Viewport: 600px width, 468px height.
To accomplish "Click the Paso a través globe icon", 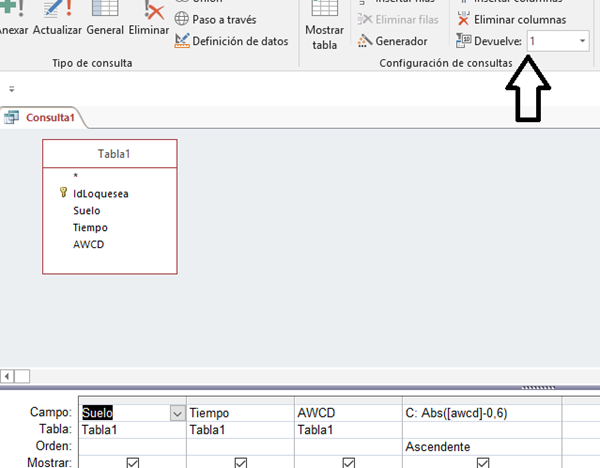I will tap(182, 19).
